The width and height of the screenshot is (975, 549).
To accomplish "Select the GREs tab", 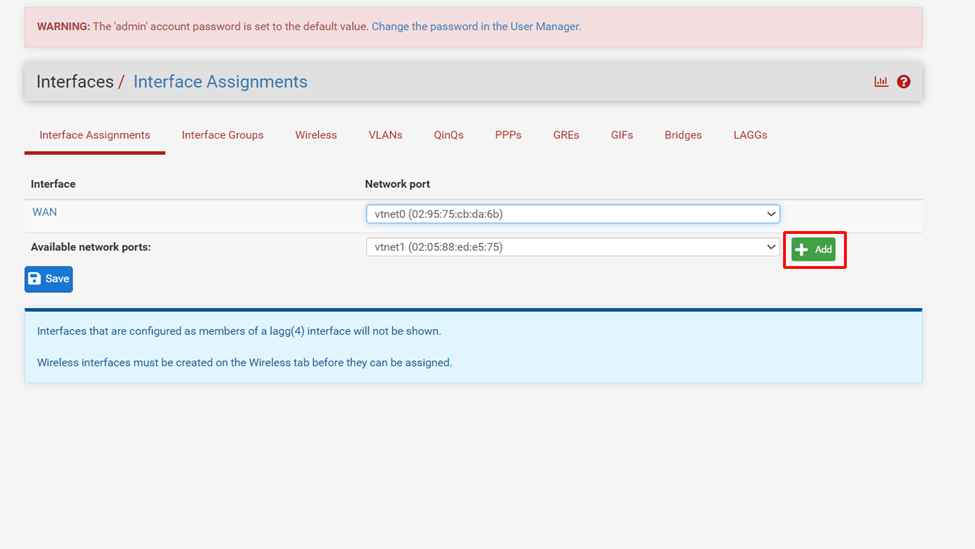I will coord(566,135).
